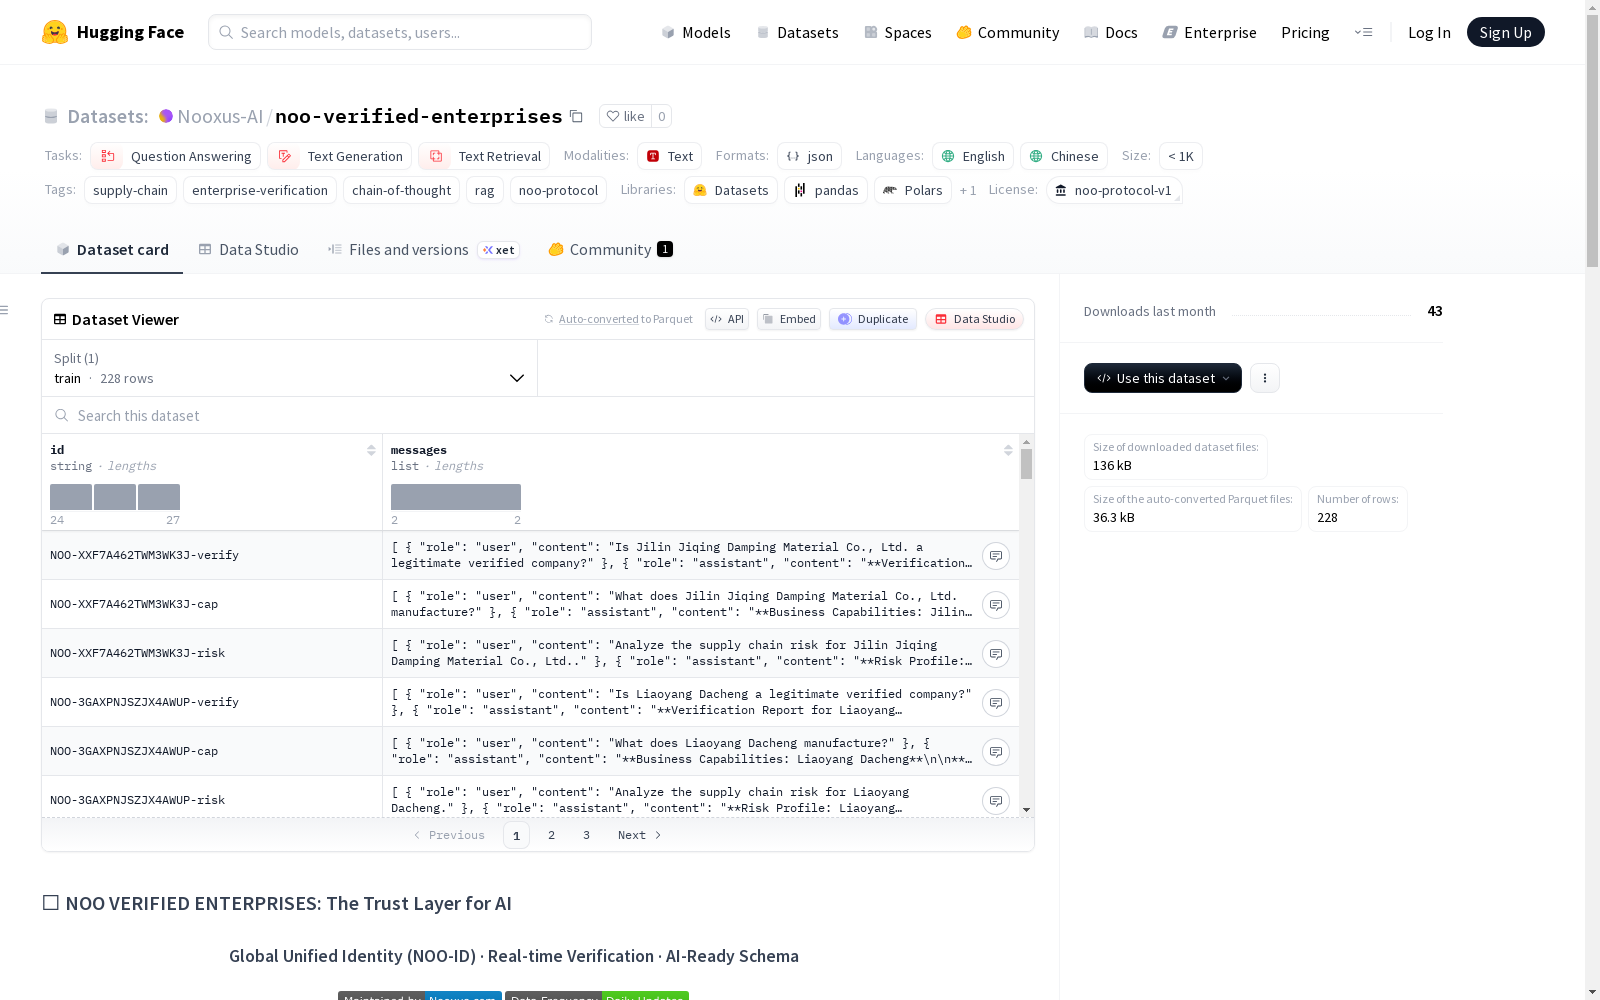Open Community in the top navigation

[1007, 32]
